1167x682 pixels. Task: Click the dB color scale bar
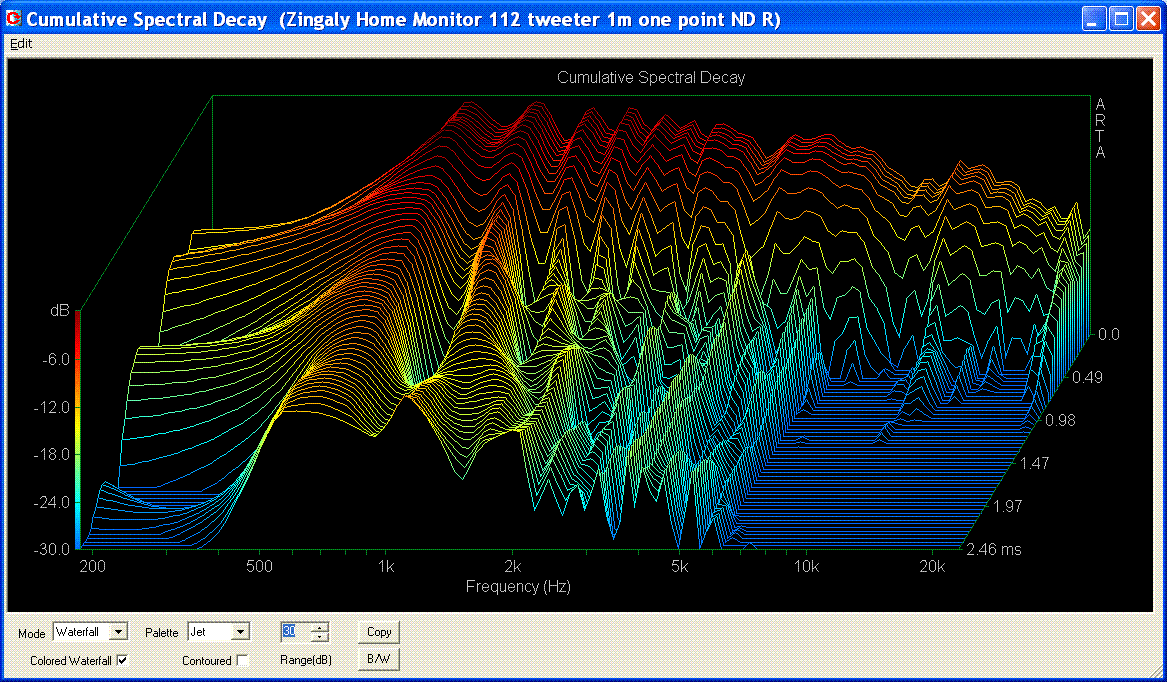click(x=78, y=430)
